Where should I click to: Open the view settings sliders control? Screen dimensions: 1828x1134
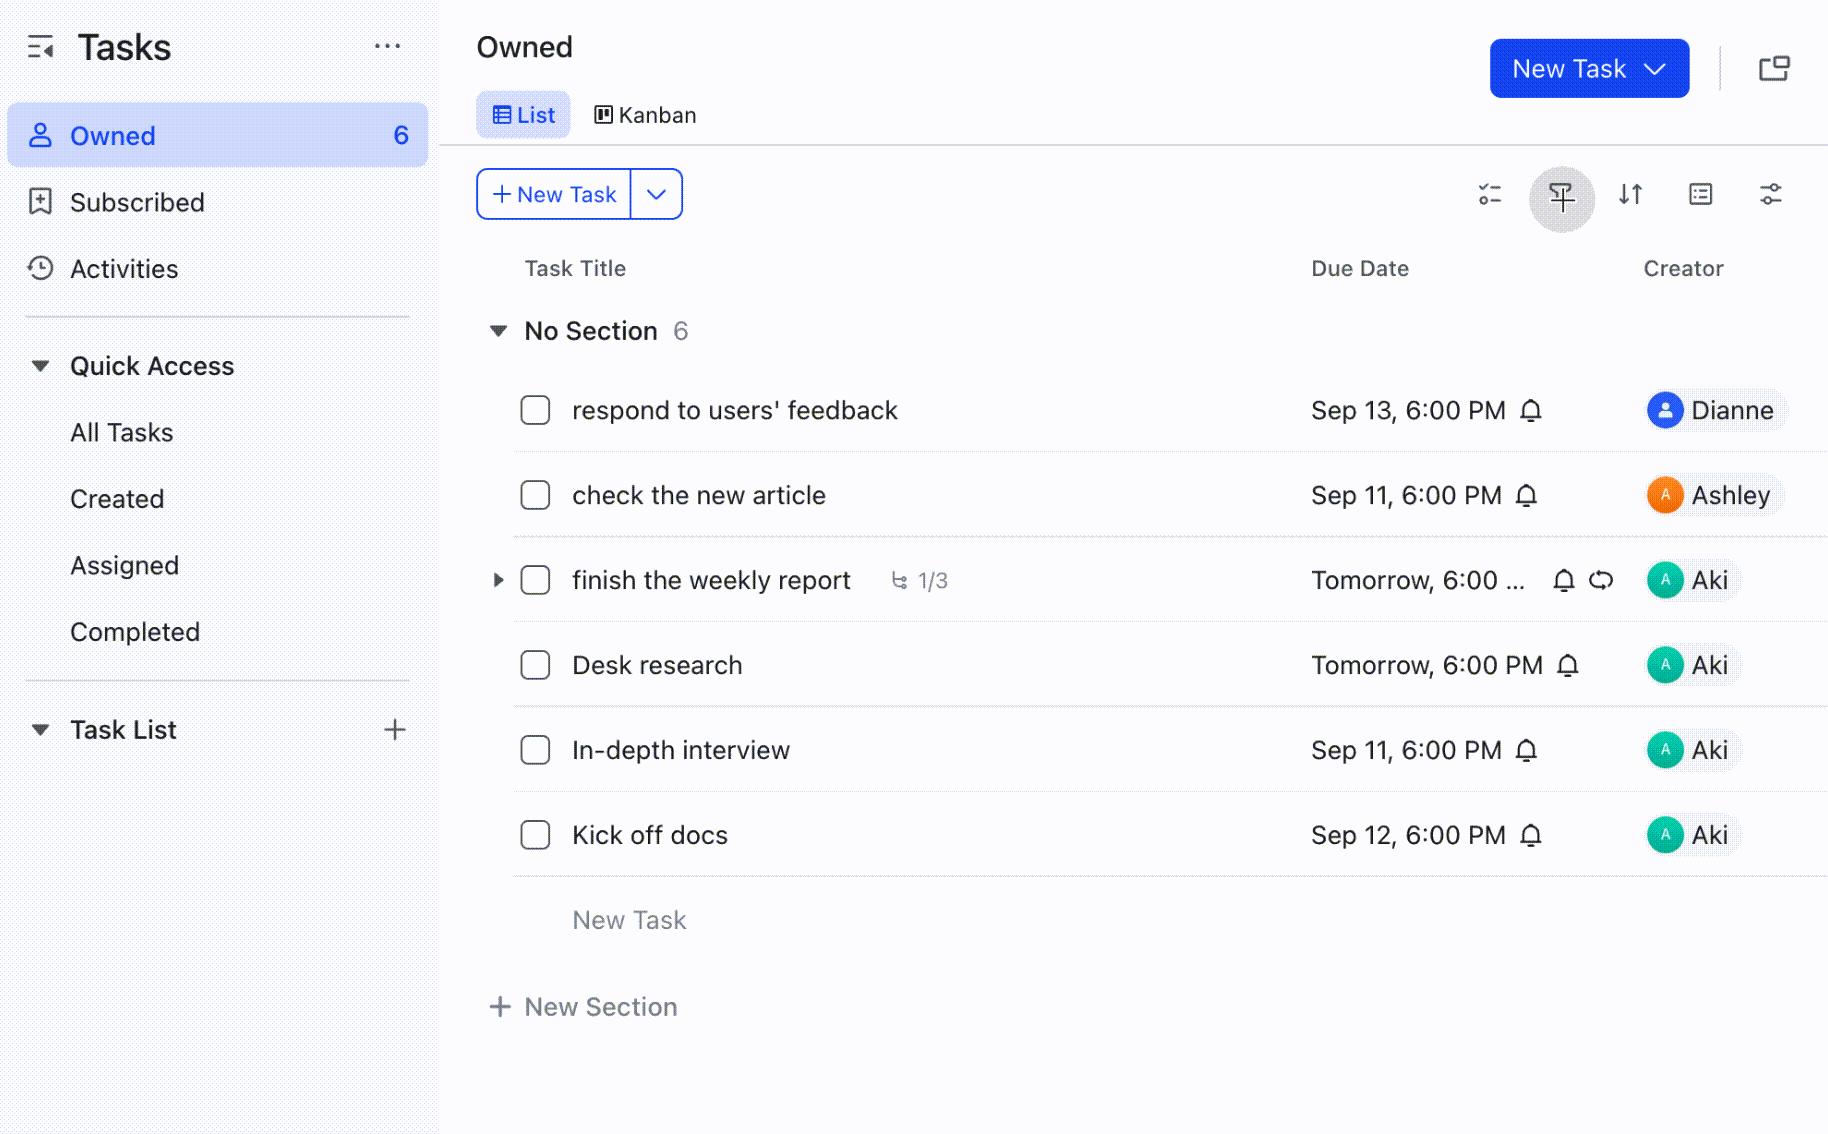pyautogui.click(x=1771, y=195)
